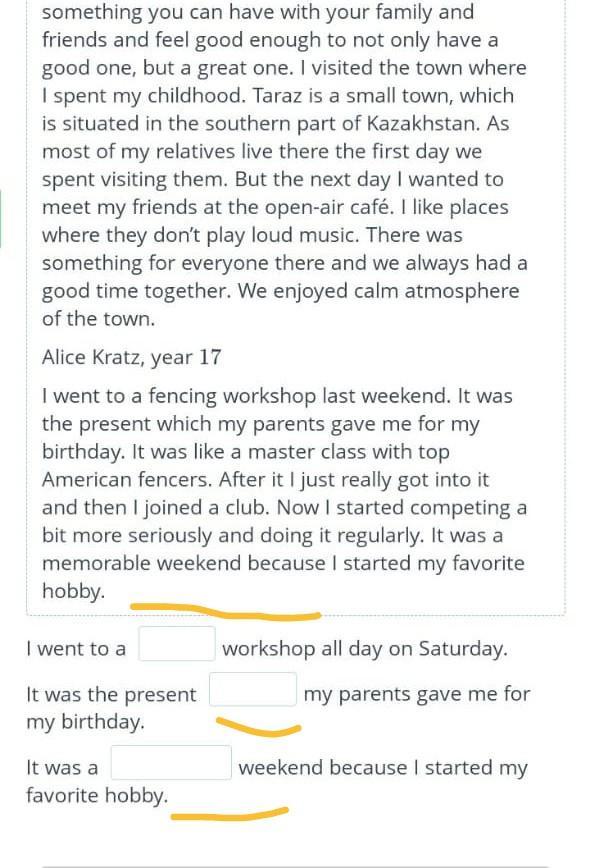Click "I went to a" question label
Viewport: 590px width, 868px height.
click(76, 649)
